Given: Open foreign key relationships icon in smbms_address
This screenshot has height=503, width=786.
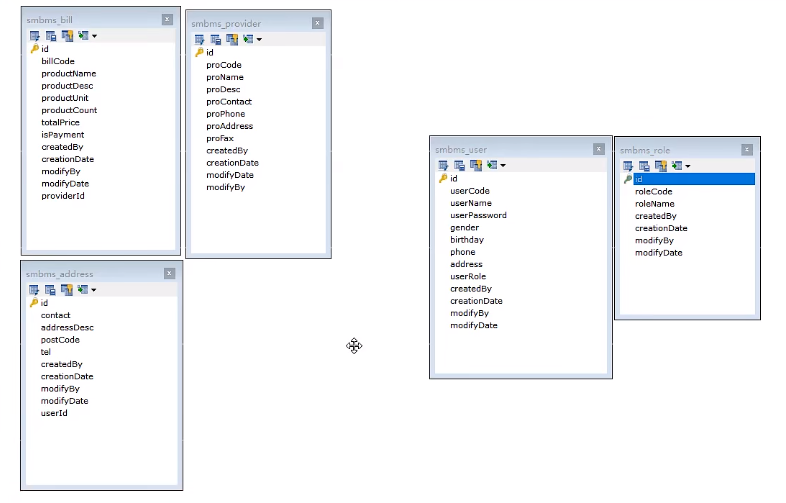Looking at the screenshot, I should (x=67, y=289).
